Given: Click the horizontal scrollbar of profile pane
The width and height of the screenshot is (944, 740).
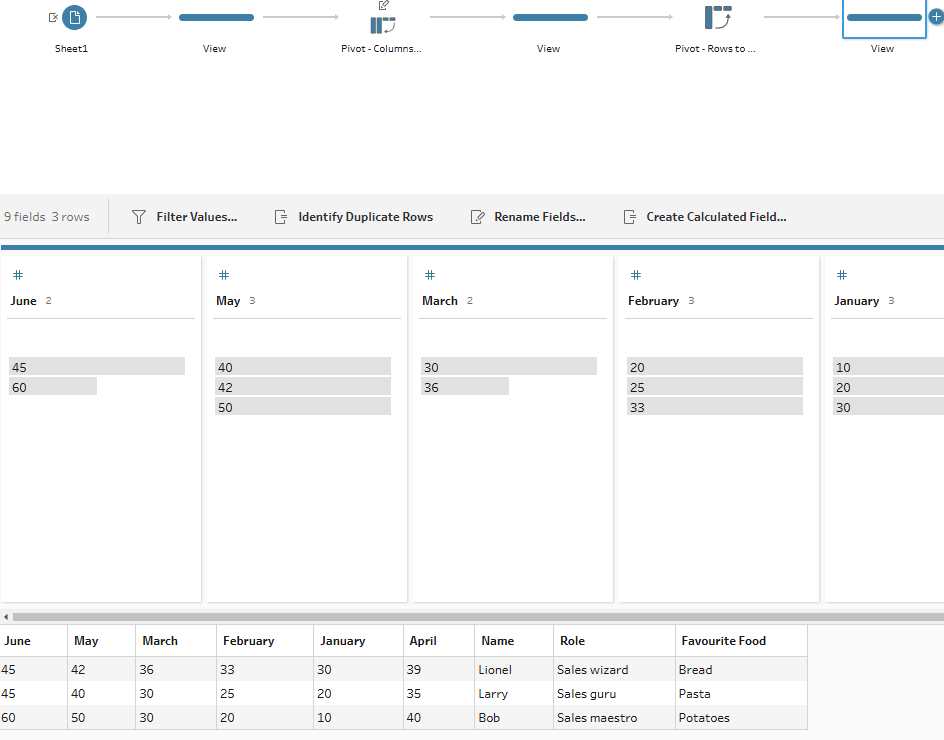Looking at the screenshot, I should (470, 617).
